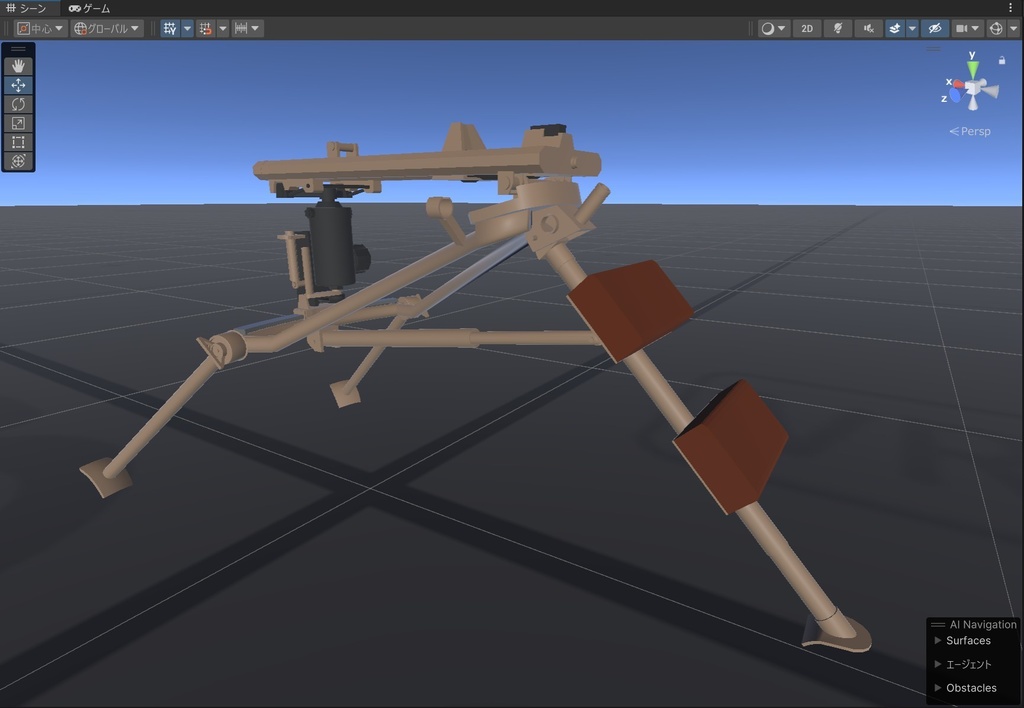Viewport: 1024px width, 708px height.
Task: Toggle scene lighting button
Action: point(838,28)
